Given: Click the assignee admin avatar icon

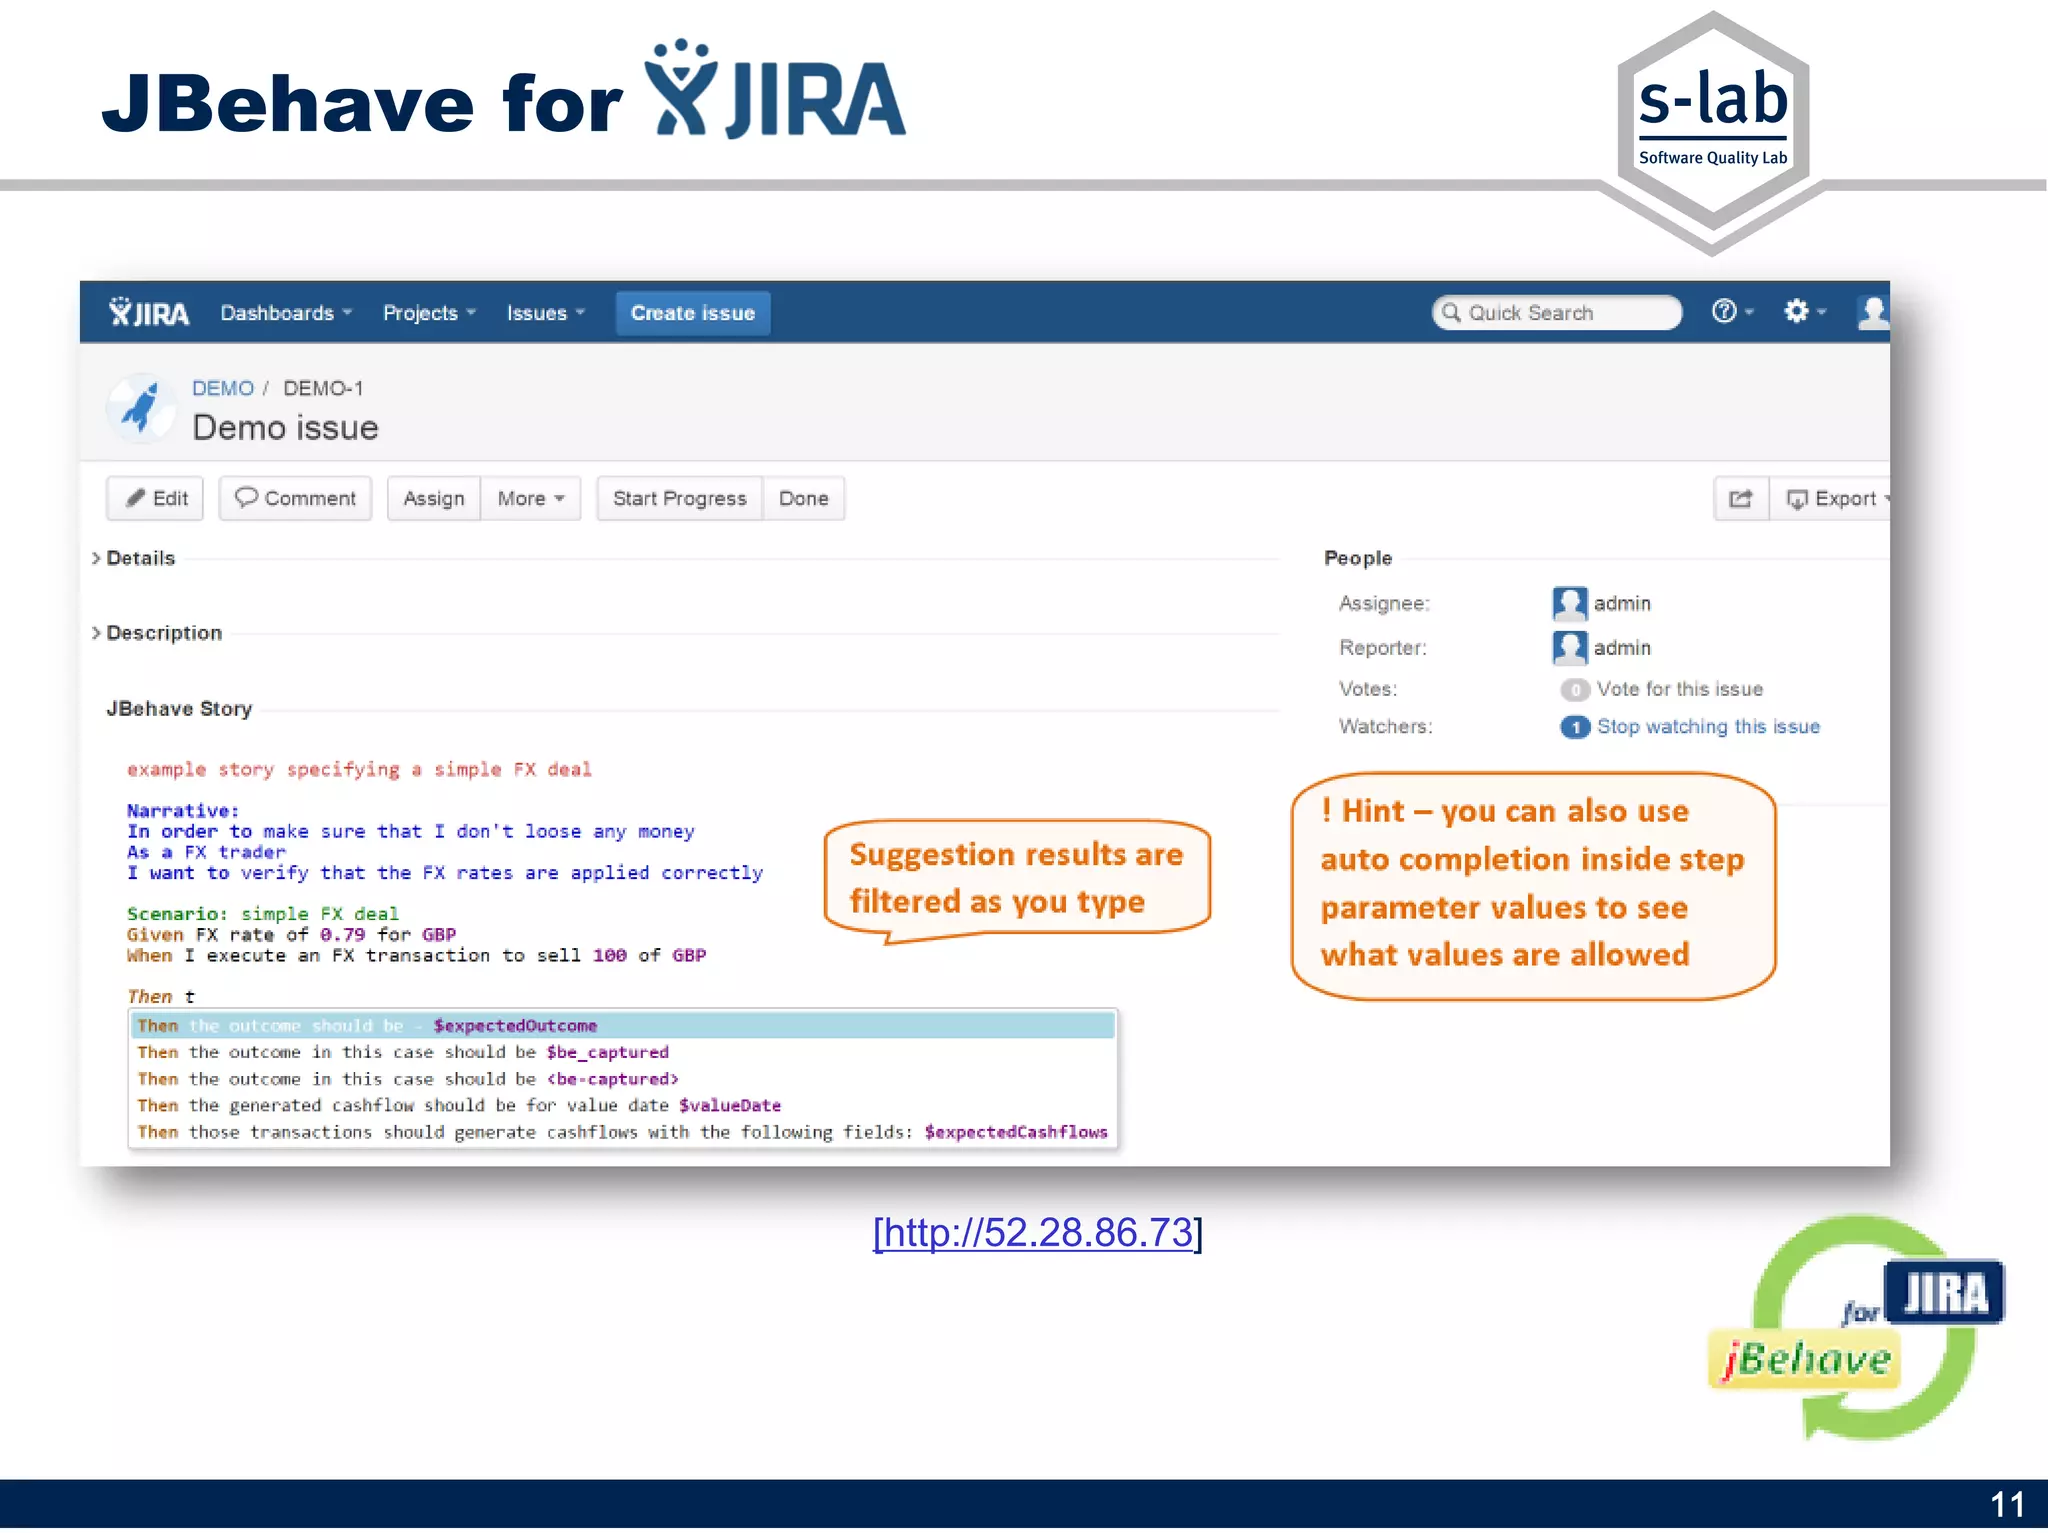Looking at the screenshot, I should pos(1569,604).
